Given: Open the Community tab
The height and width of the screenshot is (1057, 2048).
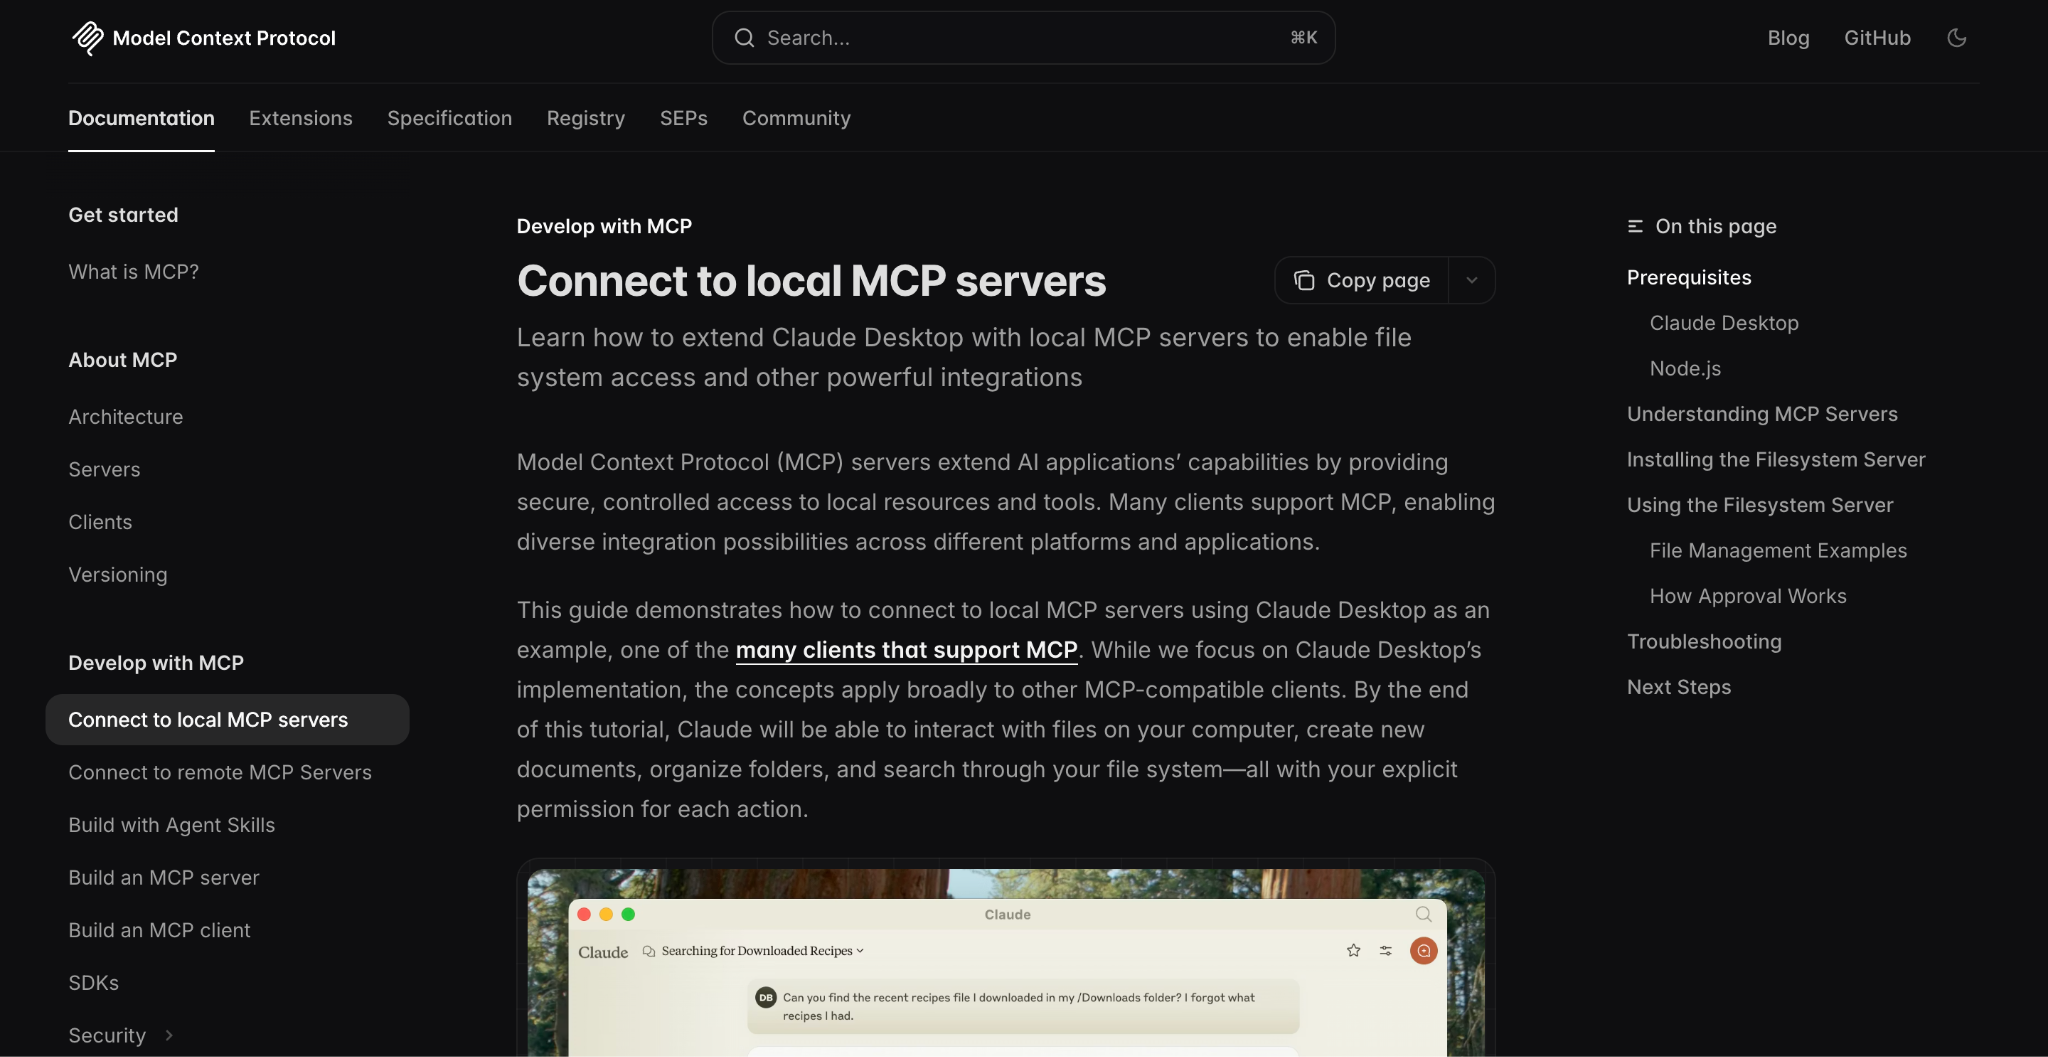Looking at the screenshot, I should 796,118.
